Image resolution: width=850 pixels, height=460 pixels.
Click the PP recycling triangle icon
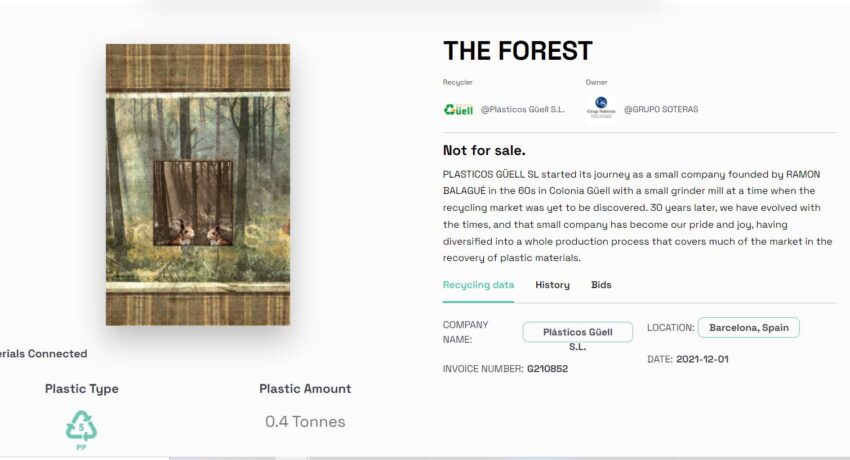[x=81, y=430]
